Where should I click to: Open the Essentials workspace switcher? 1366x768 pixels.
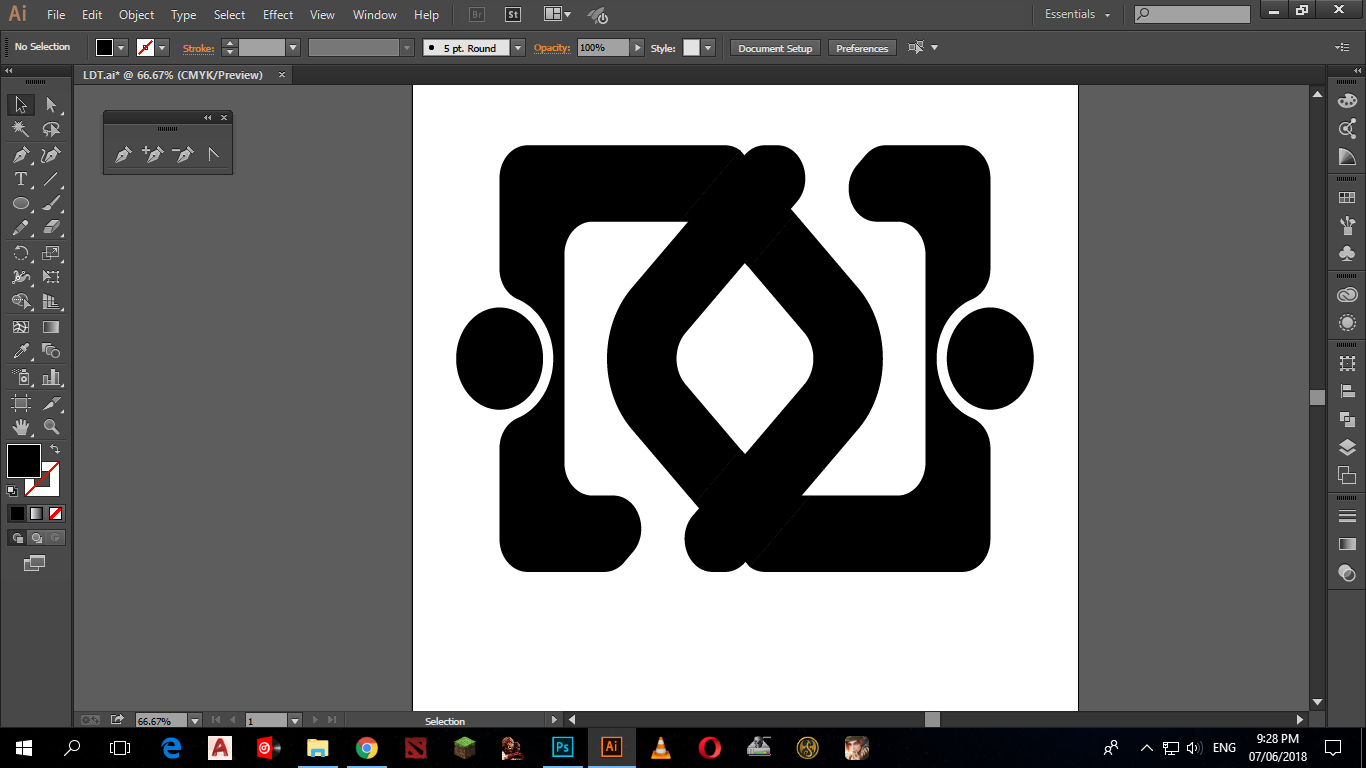coord(1078,15)
